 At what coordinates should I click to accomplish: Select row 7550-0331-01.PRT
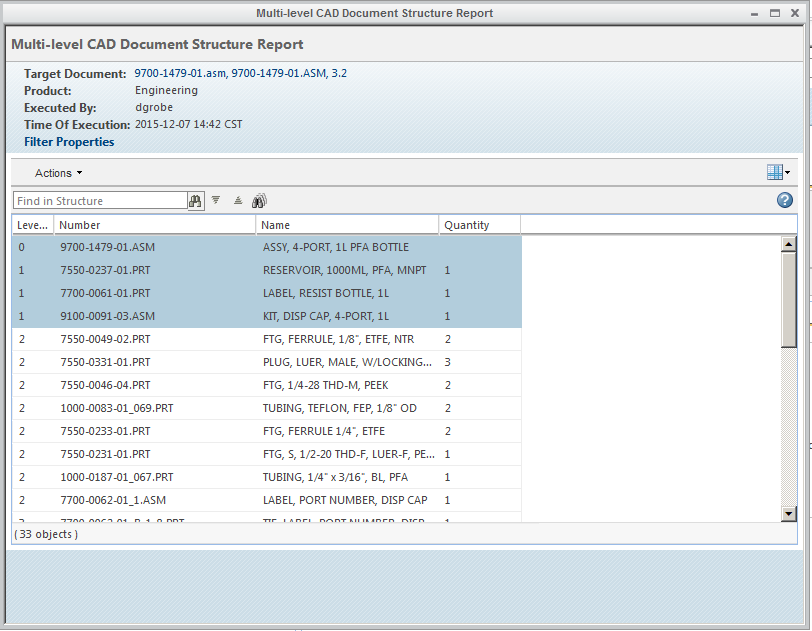[267, 362]
